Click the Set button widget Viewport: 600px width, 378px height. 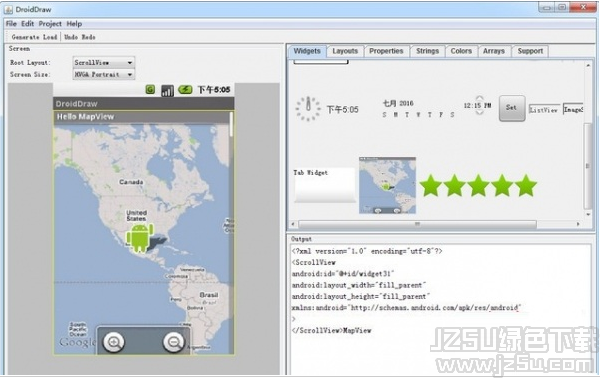click(x=512, y=108)
